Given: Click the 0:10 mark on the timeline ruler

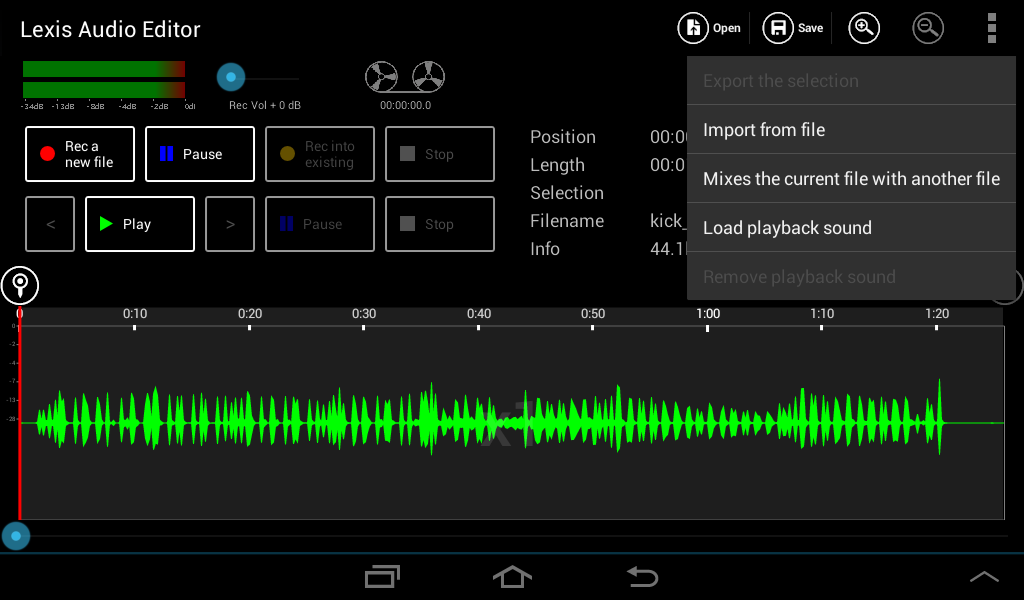Looking at the screenshot, I should (135, 314).
